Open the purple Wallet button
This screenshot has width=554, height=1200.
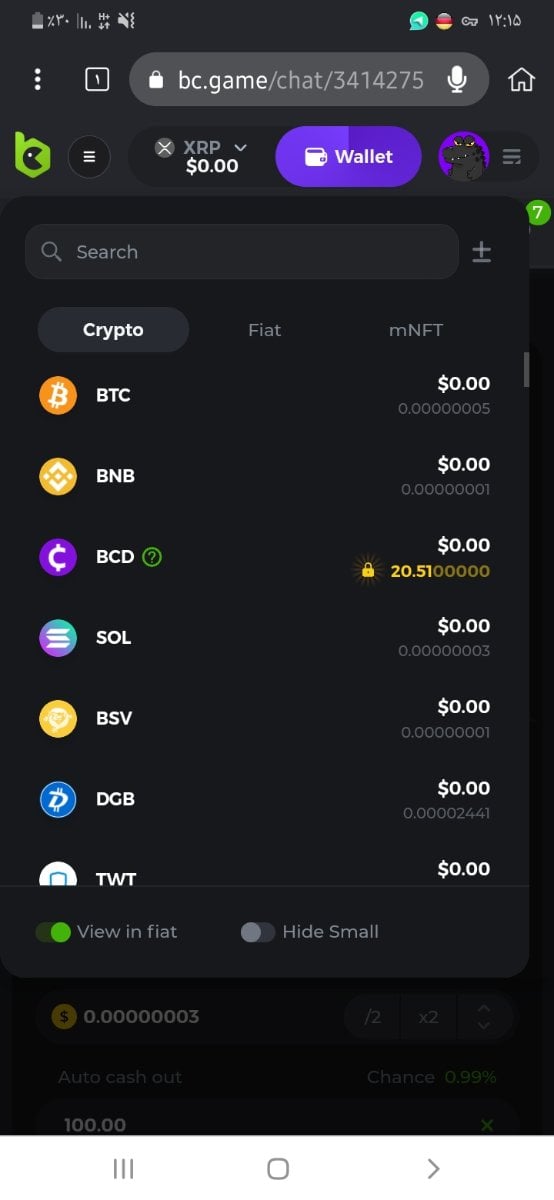coord(348,157)
